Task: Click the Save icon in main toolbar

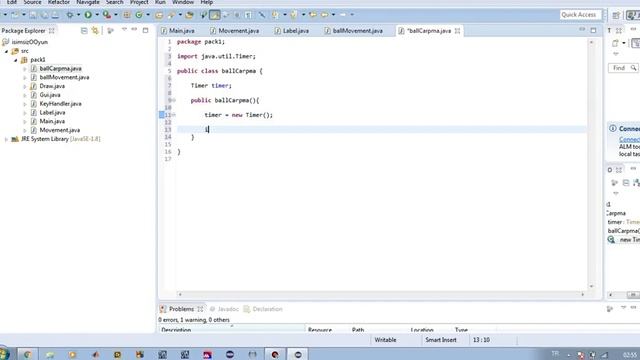Action: (x=33, y=15)
